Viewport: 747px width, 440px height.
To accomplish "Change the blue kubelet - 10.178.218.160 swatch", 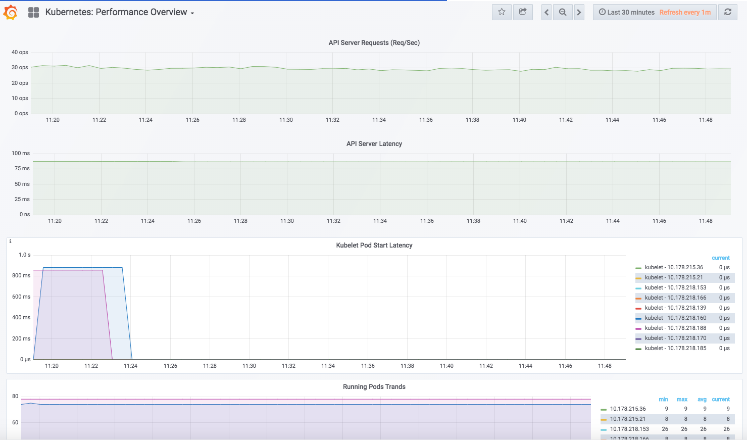I will (638, 319).
